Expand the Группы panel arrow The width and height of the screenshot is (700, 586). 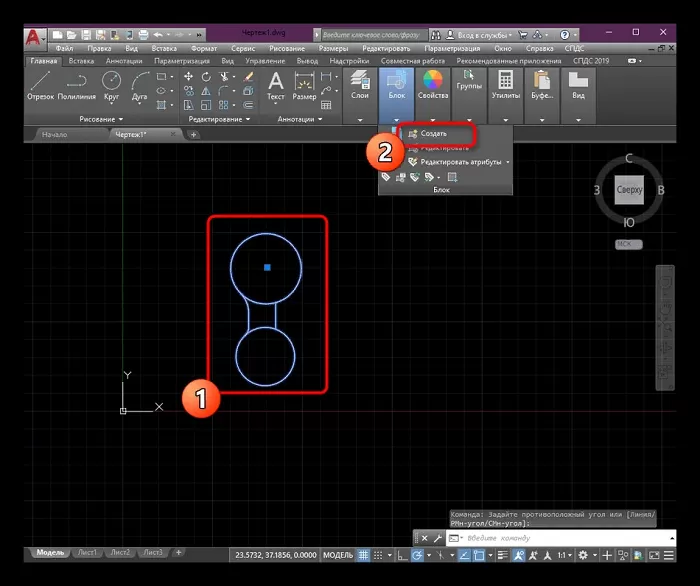click(x=469, y=120)
